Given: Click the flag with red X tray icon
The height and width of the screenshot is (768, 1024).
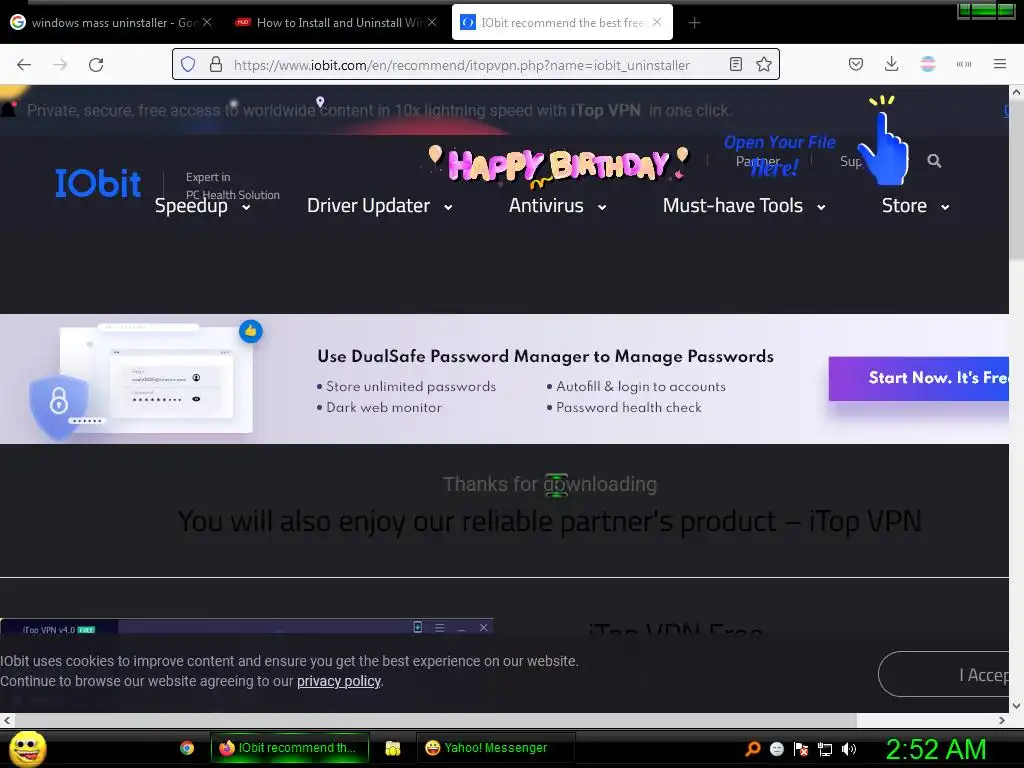Looking at the screenshot, I should coord(801,749).
